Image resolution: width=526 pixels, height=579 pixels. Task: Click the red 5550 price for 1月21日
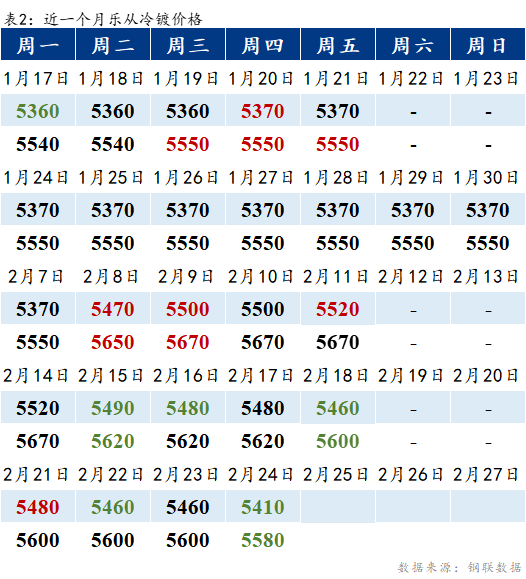click(x=338, y=144)
